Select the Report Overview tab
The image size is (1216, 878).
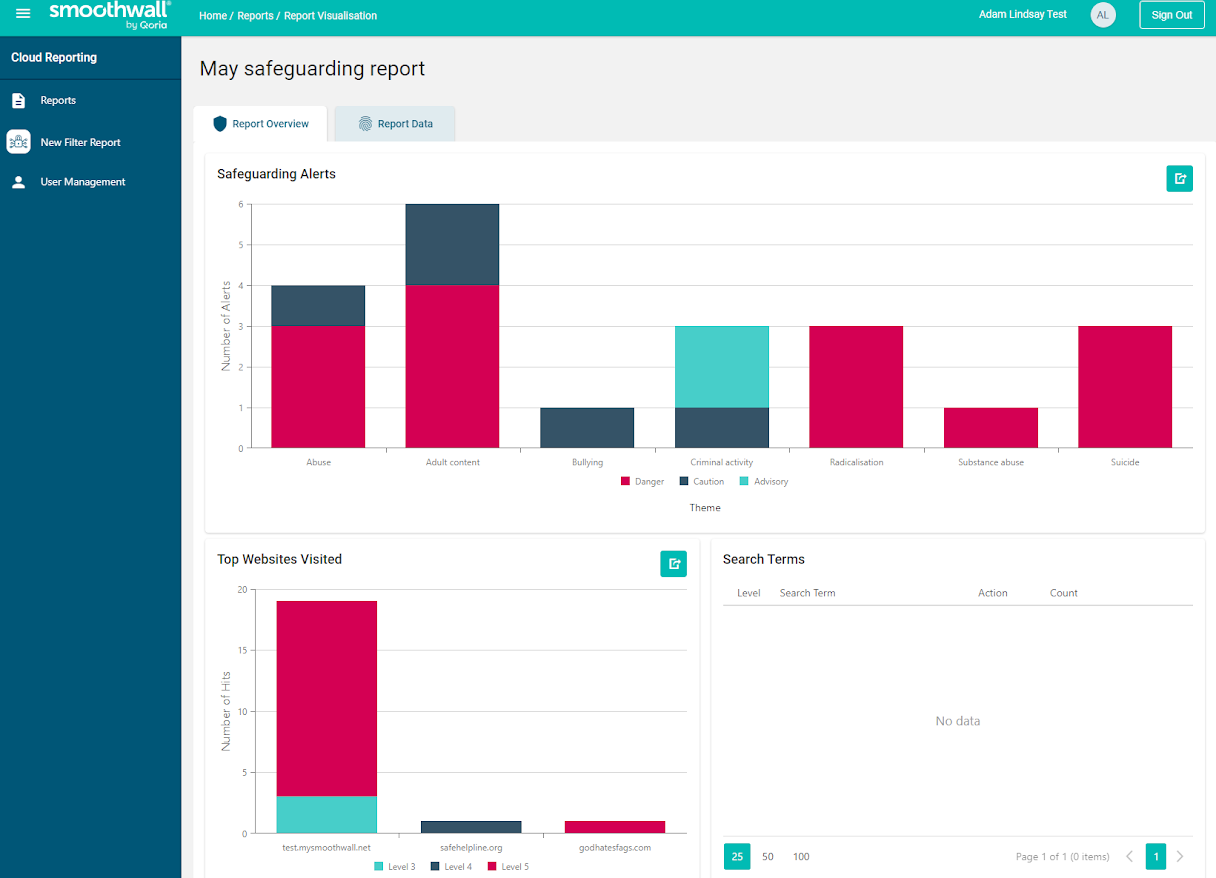261,123
